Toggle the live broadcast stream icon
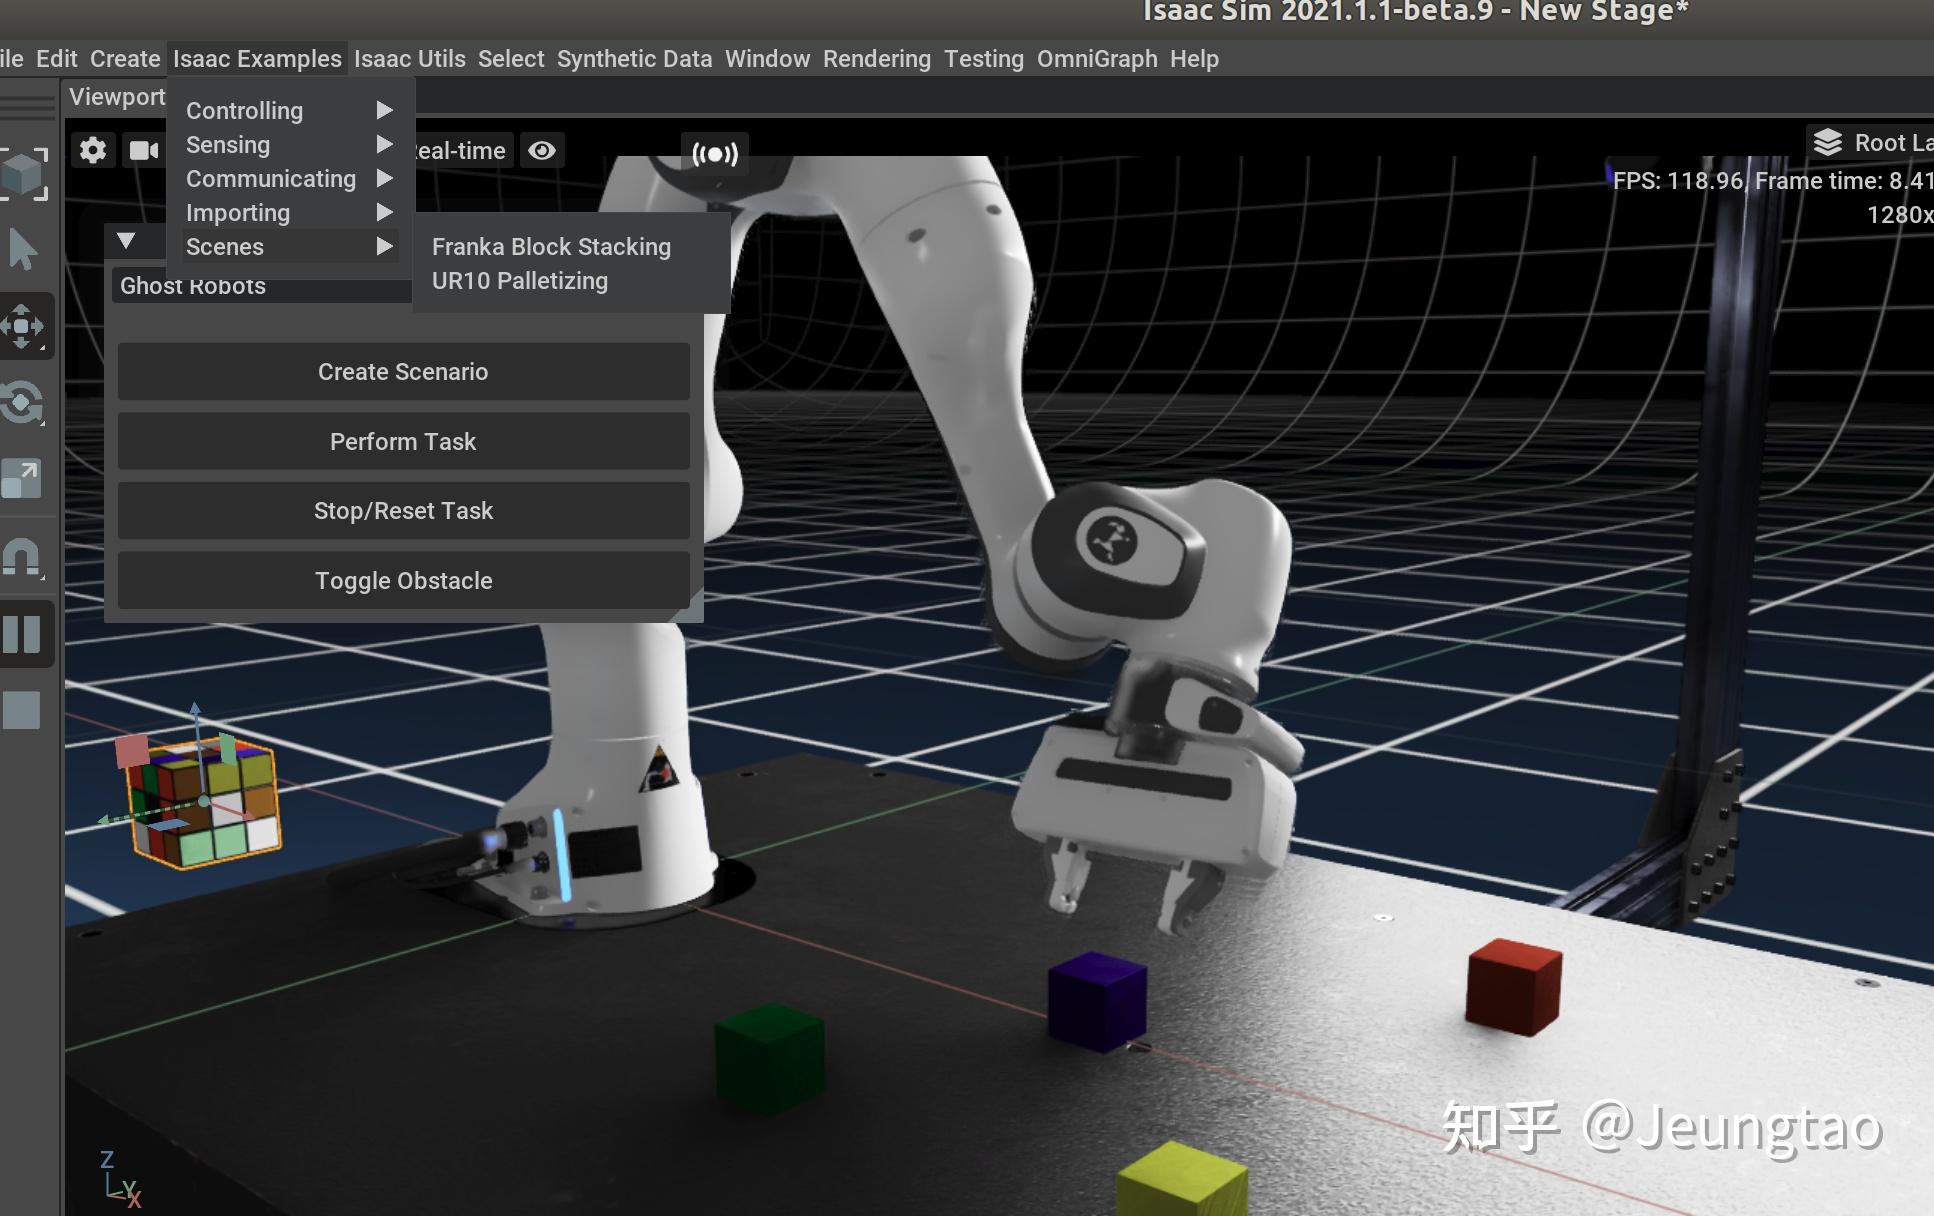This screenshot has height=1216, width=1934. [x=715, y=154]
